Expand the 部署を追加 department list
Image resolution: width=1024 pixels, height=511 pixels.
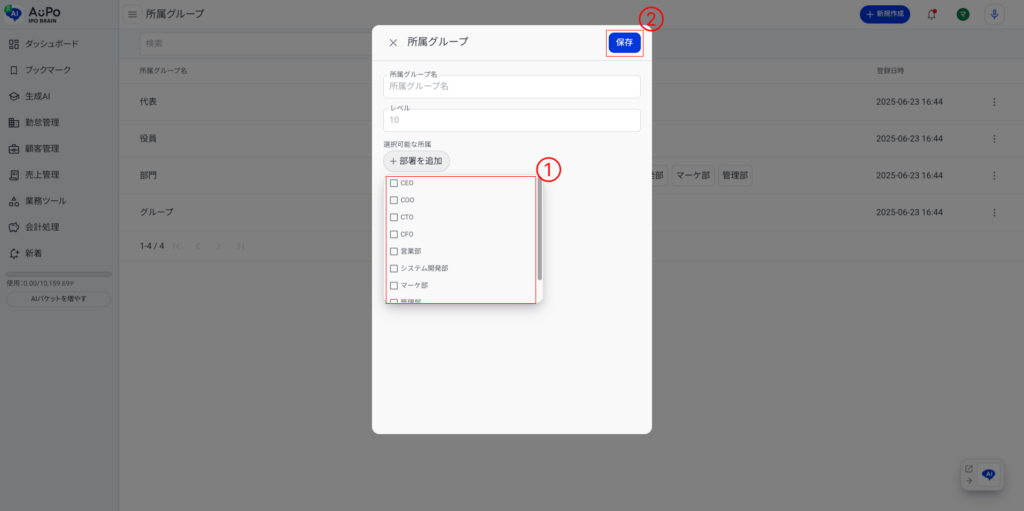coord(417,160)
